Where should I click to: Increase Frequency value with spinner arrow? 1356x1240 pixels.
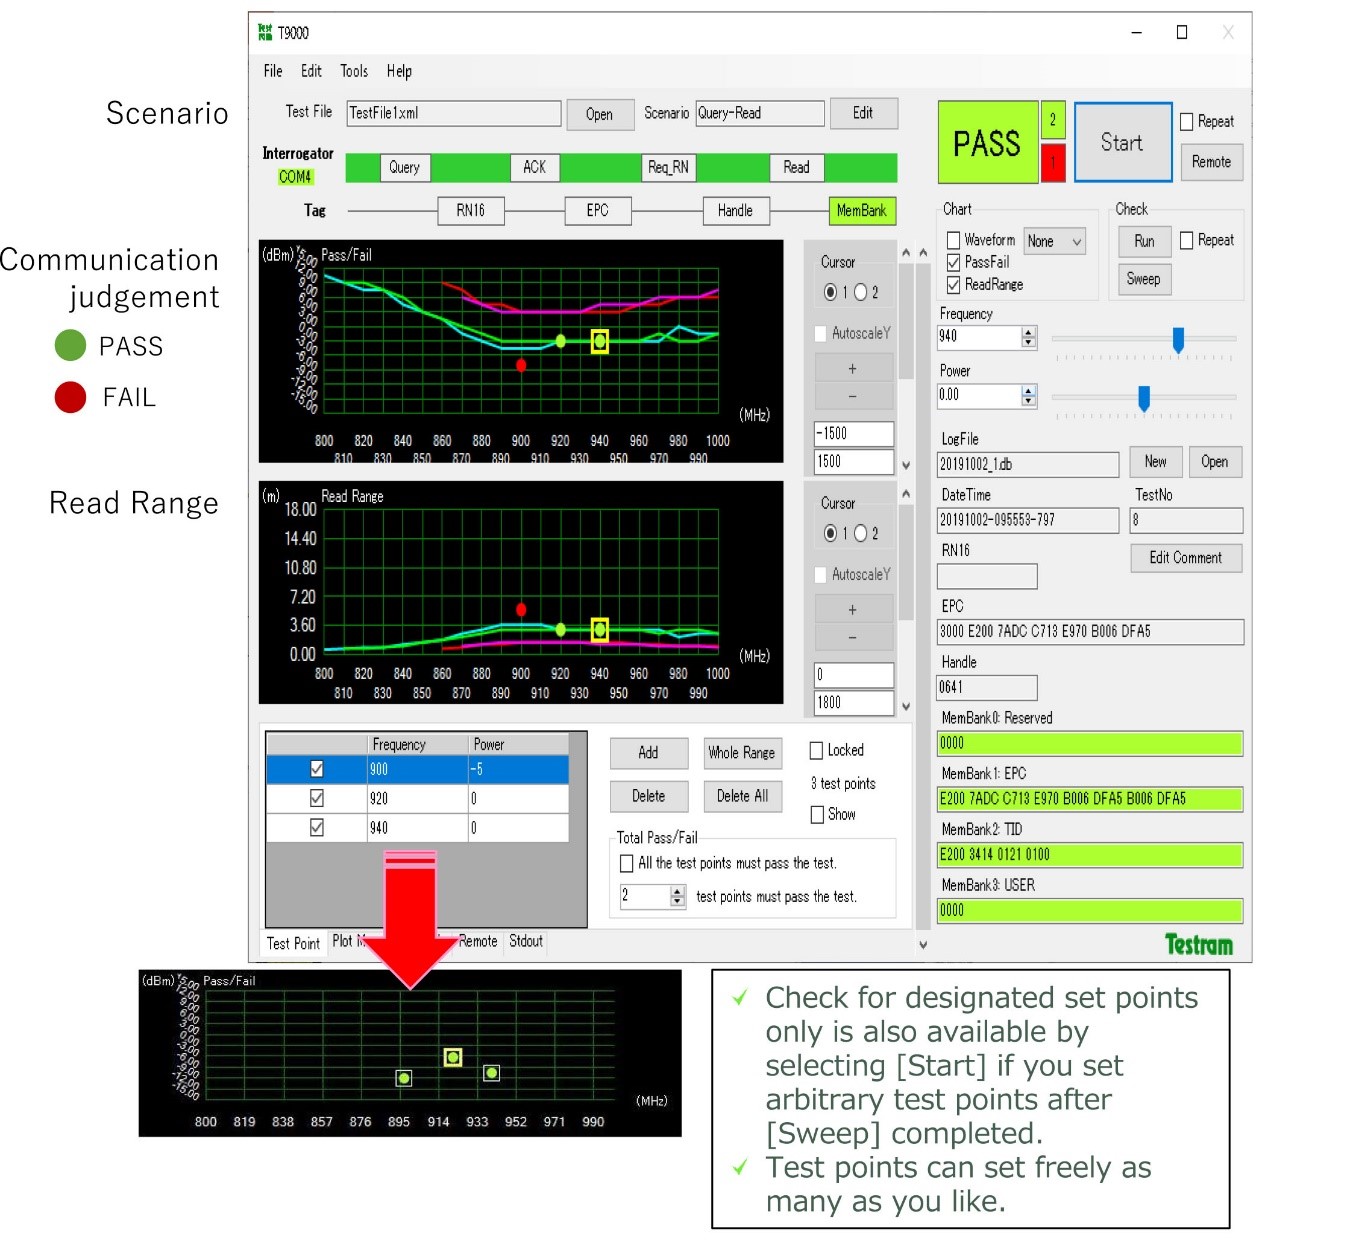(1029, 331)
